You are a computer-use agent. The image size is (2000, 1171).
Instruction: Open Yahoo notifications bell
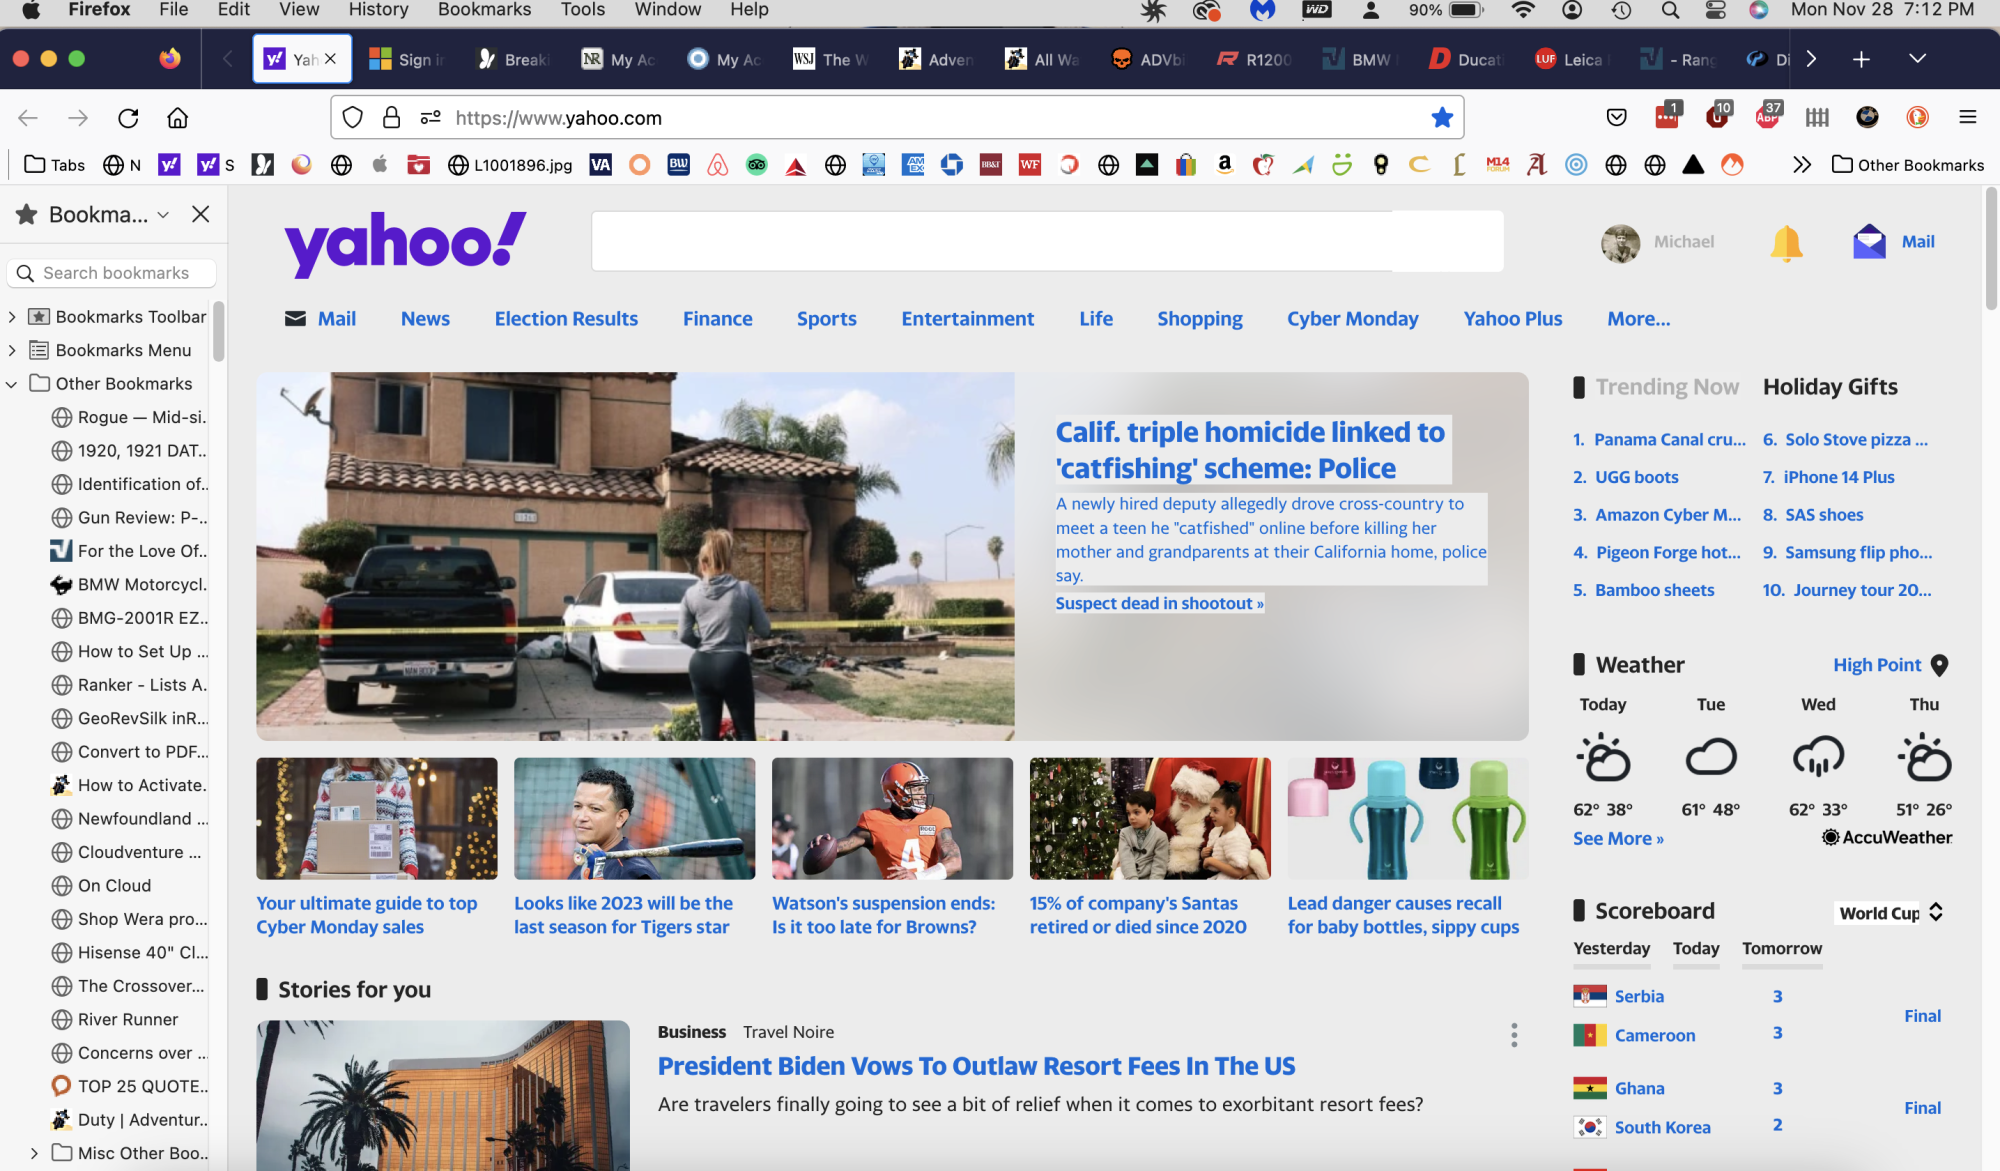pyautogui.click(x=1786, y=242)
